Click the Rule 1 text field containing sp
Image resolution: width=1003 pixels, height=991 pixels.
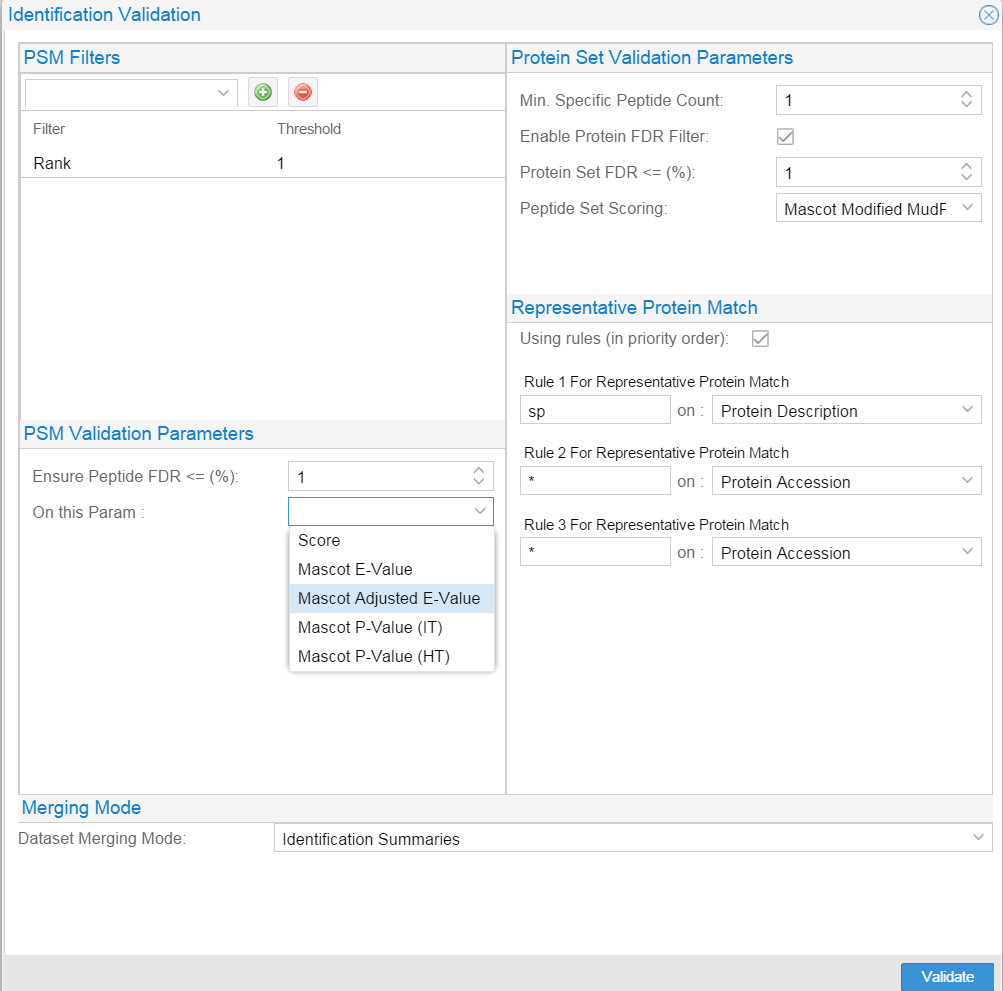594,411
